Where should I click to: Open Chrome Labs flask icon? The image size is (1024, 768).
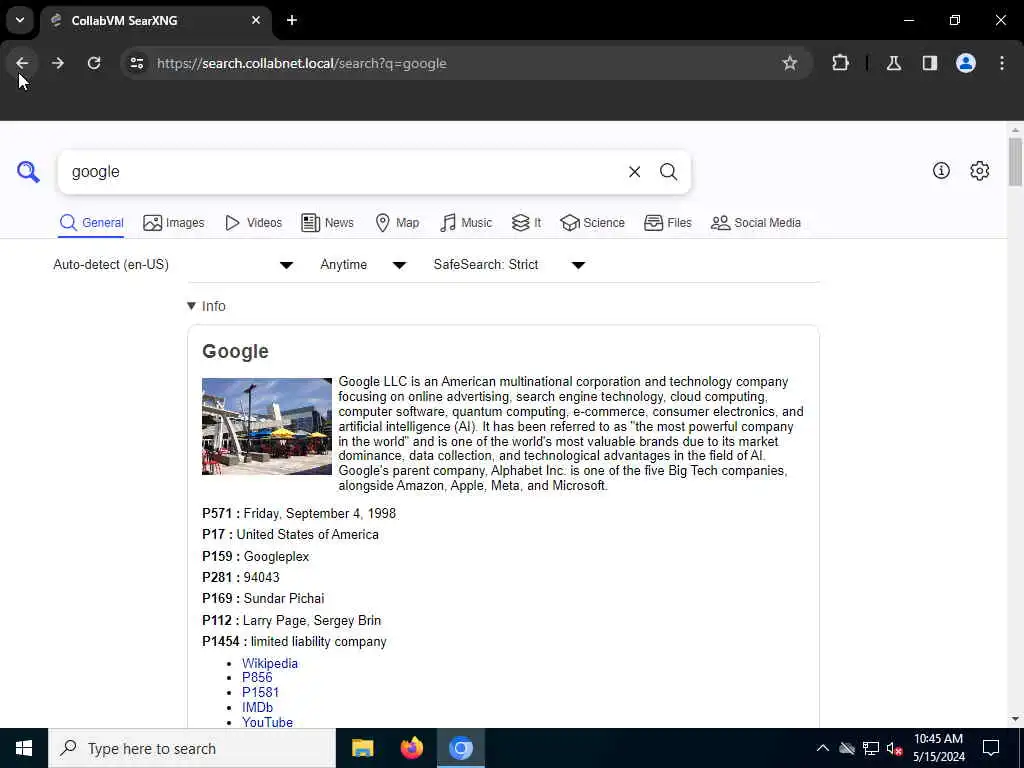click(x=893, y=63)
